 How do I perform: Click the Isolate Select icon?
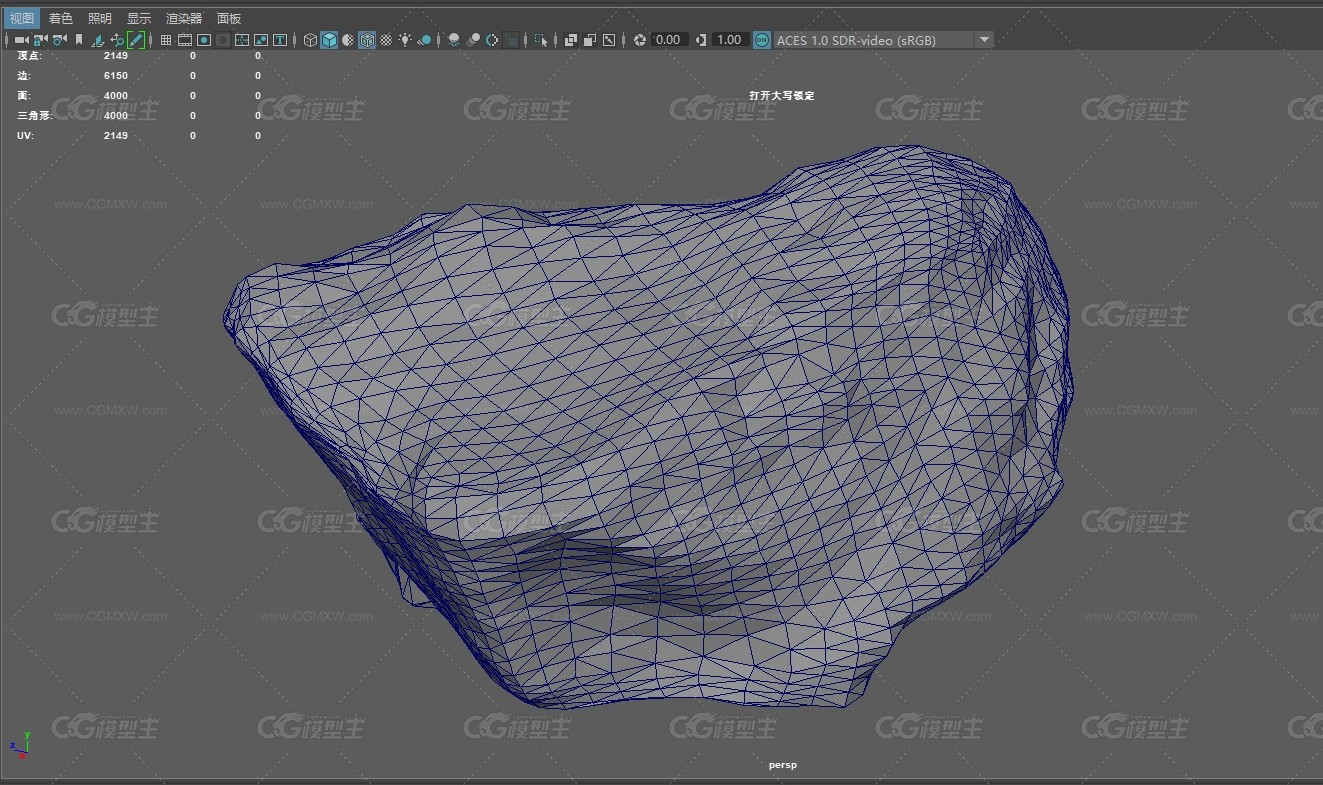pyautogui.click(x=541, y=40)
